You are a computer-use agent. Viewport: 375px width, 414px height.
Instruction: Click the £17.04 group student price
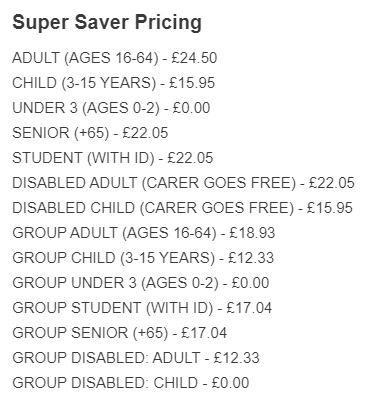[x=249, y=308]
